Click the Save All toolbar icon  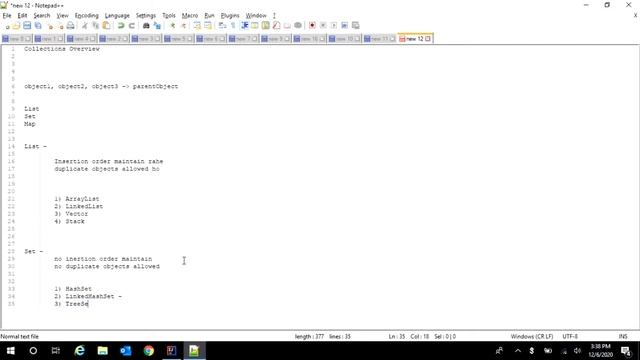tap(38, 26)
